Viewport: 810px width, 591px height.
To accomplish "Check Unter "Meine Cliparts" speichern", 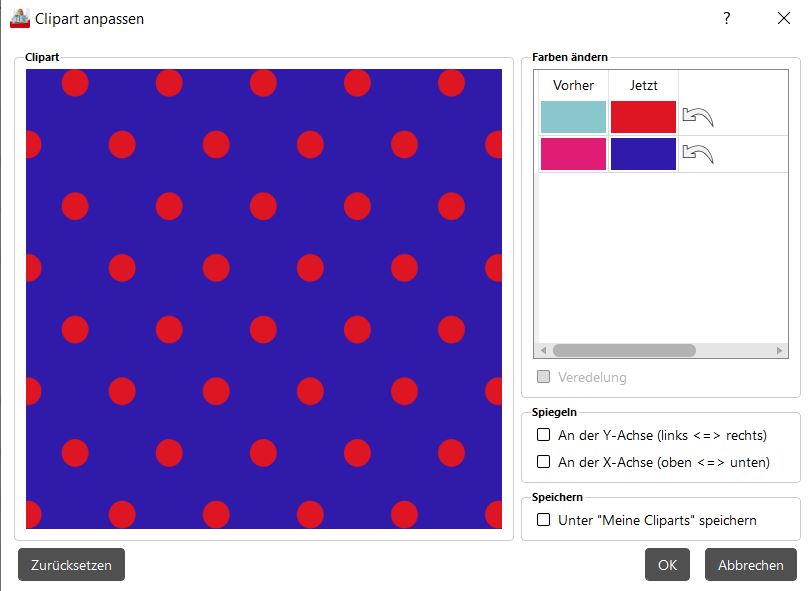I will 544,520.
